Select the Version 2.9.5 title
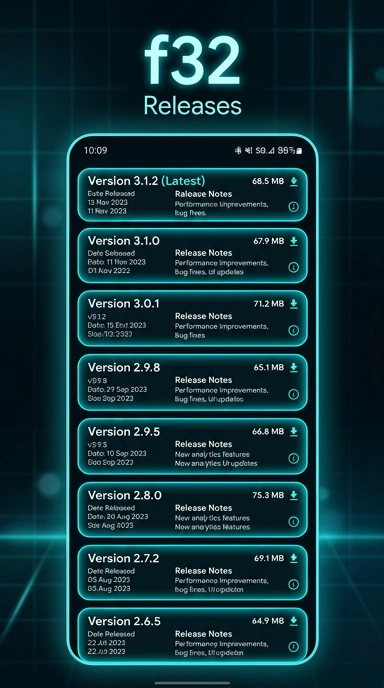Viewport: 384px width, 688px height. [124, 431]
